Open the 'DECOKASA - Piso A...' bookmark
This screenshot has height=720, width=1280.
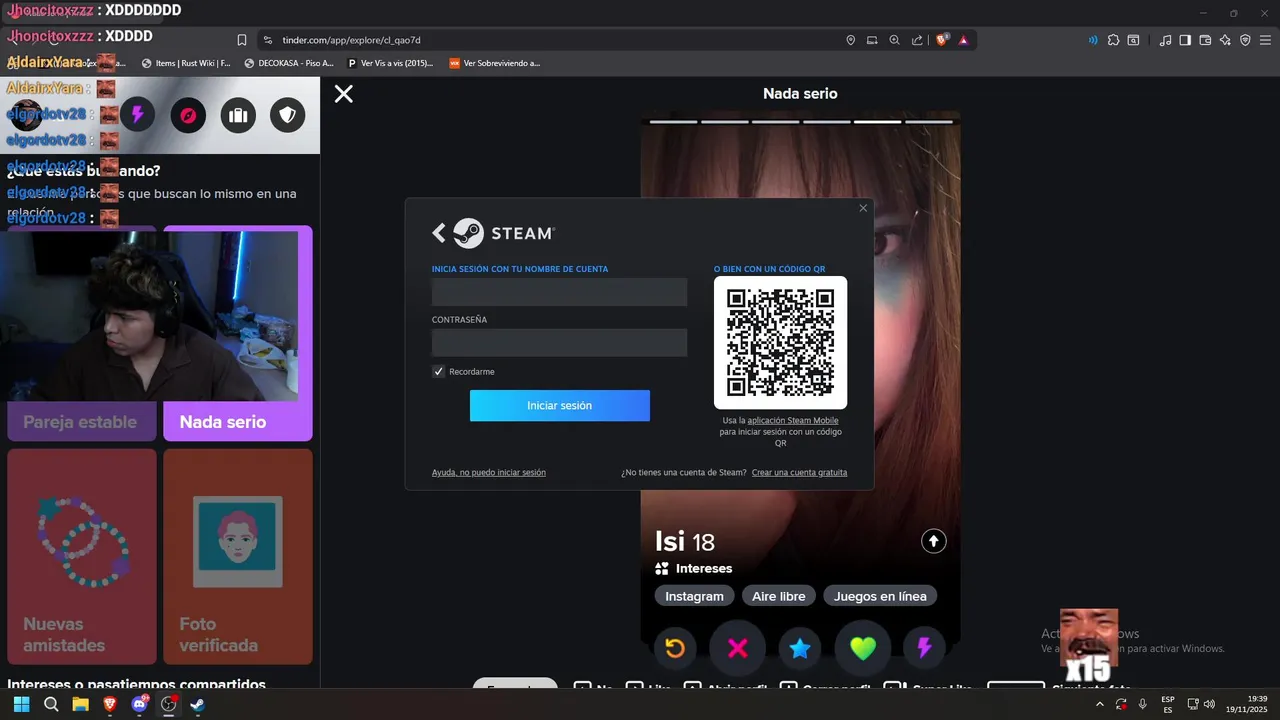(x=289, y=63)
